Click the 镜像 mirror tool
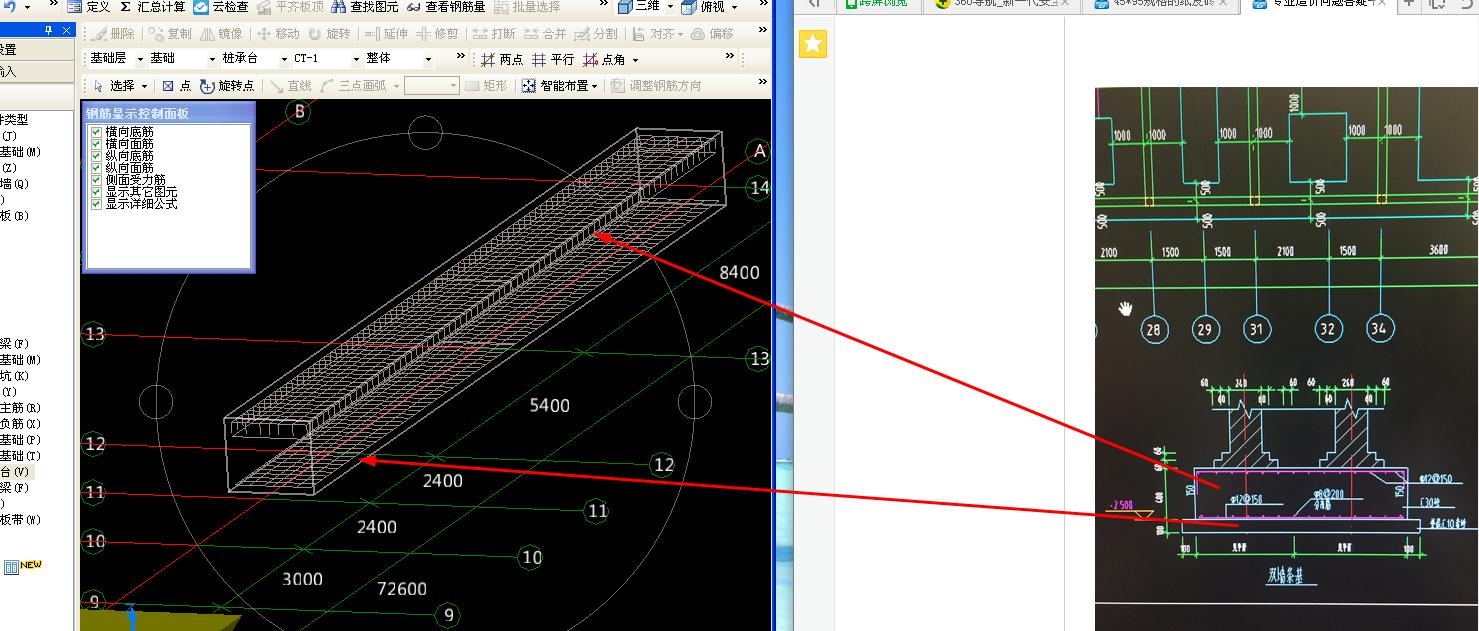Viewport: 1479px width, 631px height. click(x=221, y=34)
